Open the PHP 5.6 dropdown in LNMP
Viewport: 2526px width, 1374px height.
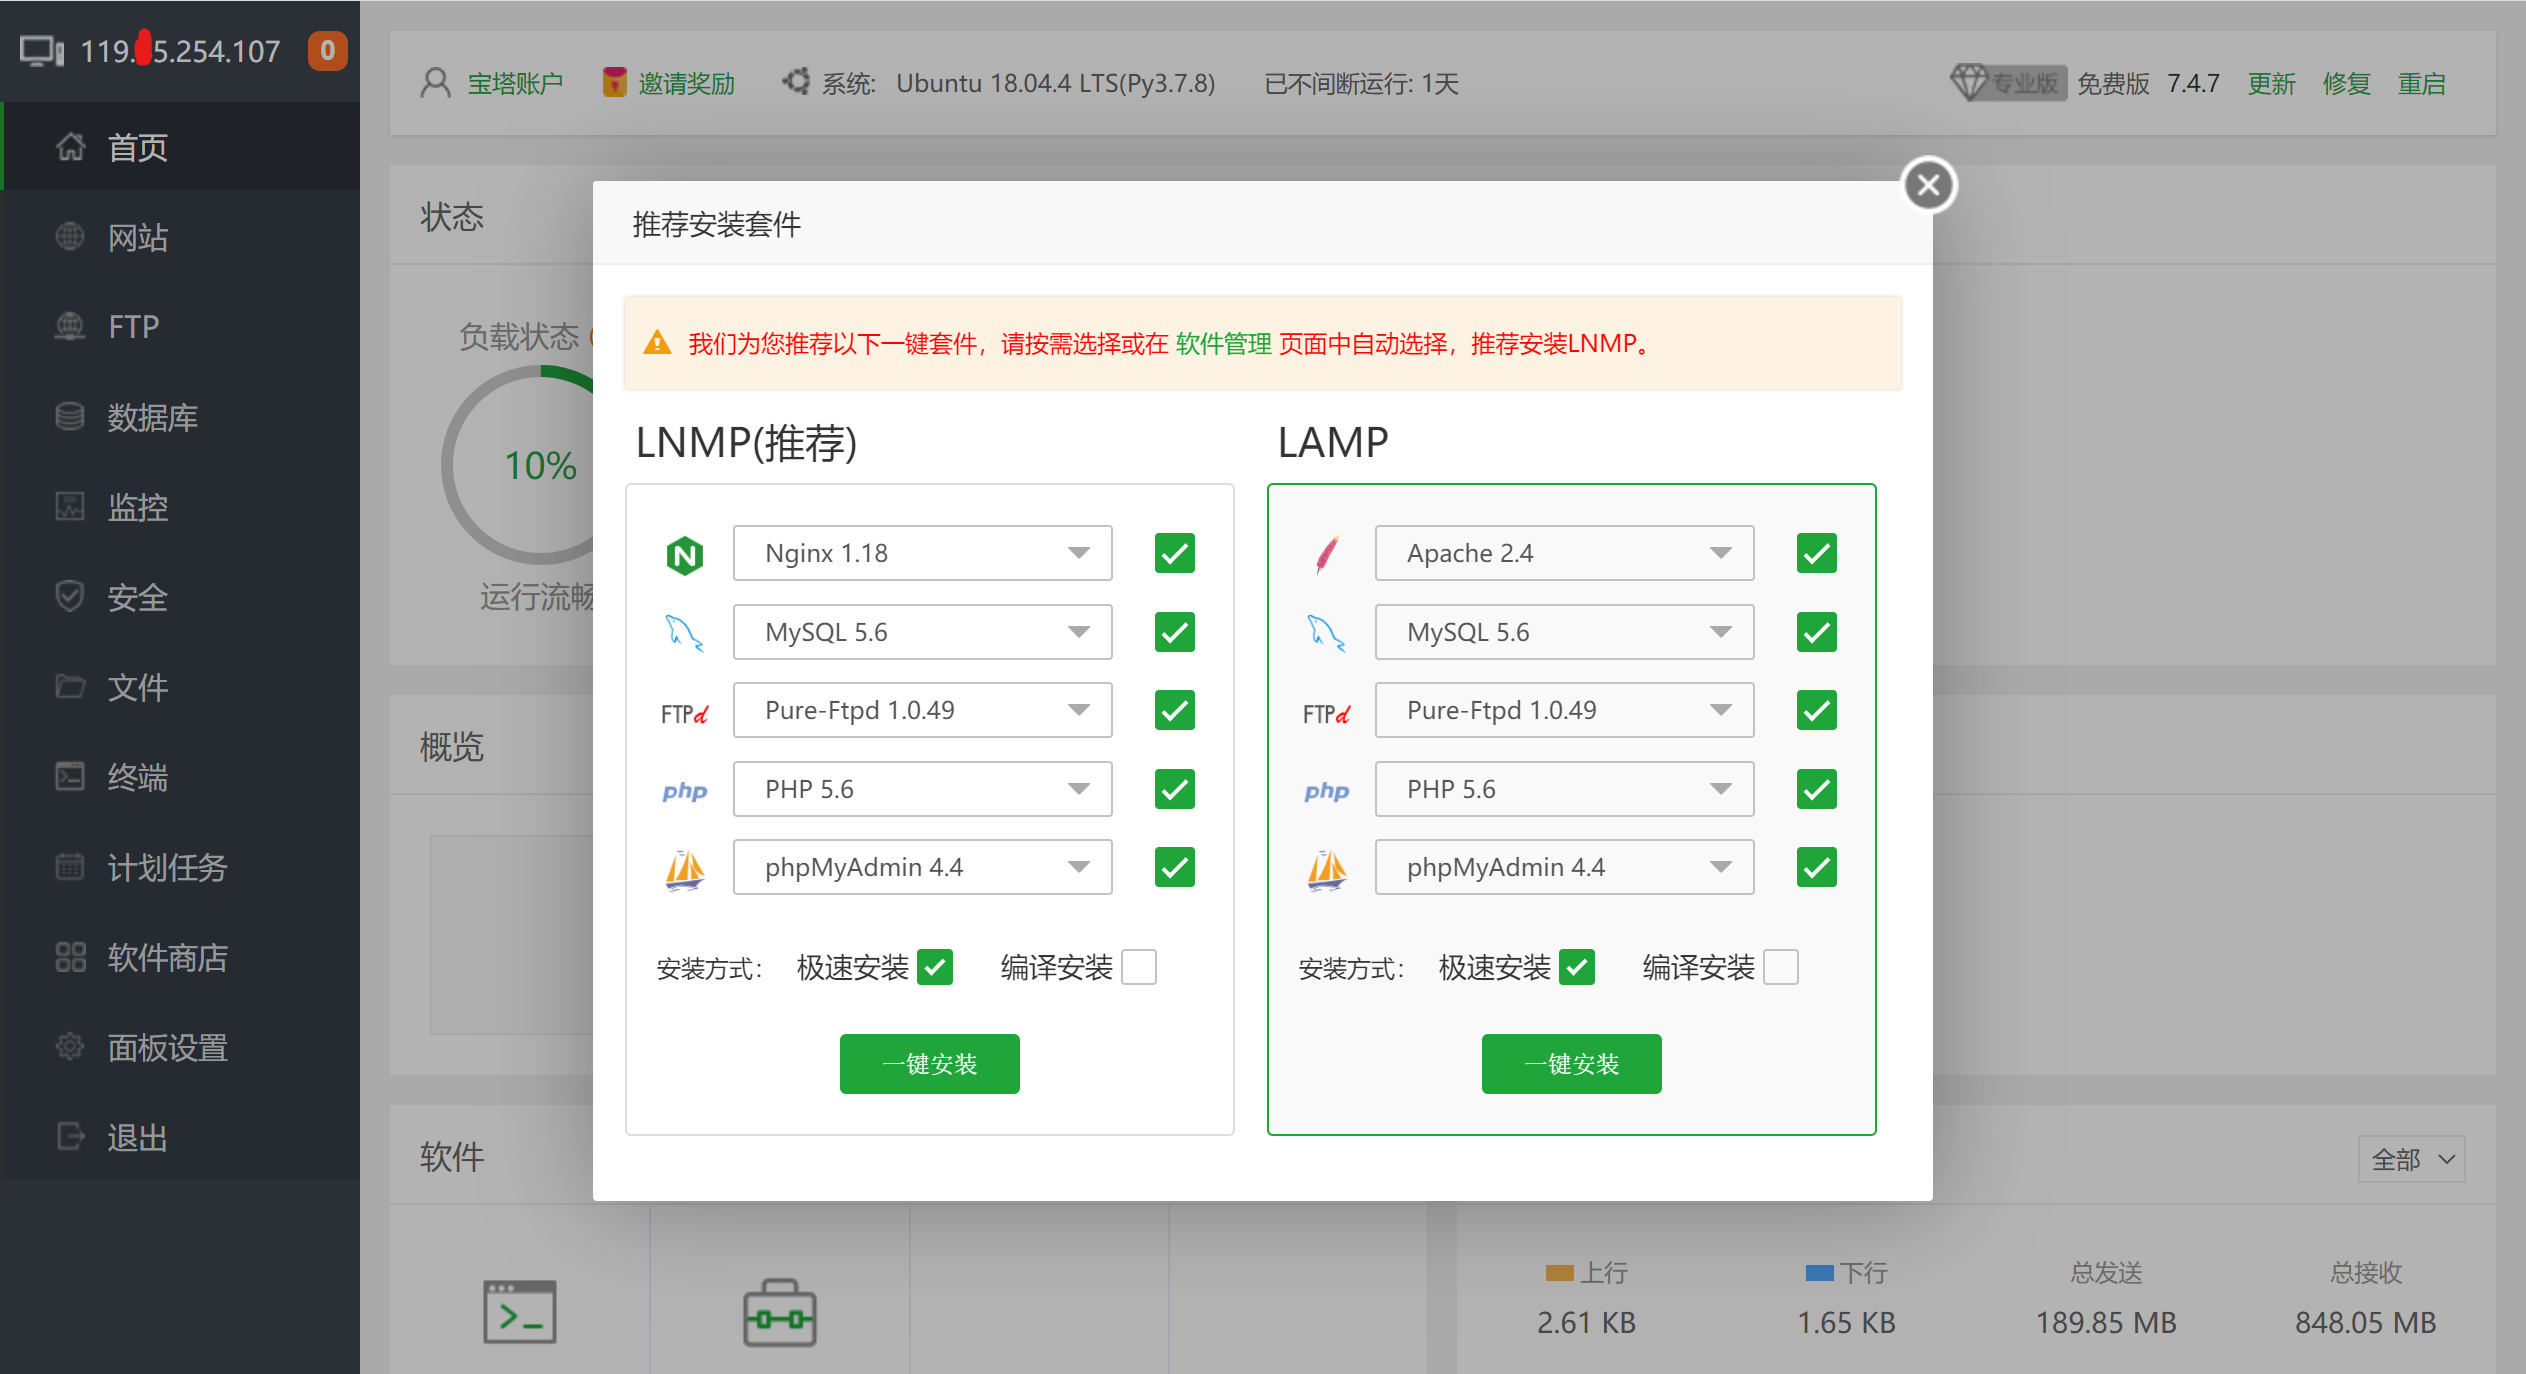pyautogui.click(x=923, y=789)
